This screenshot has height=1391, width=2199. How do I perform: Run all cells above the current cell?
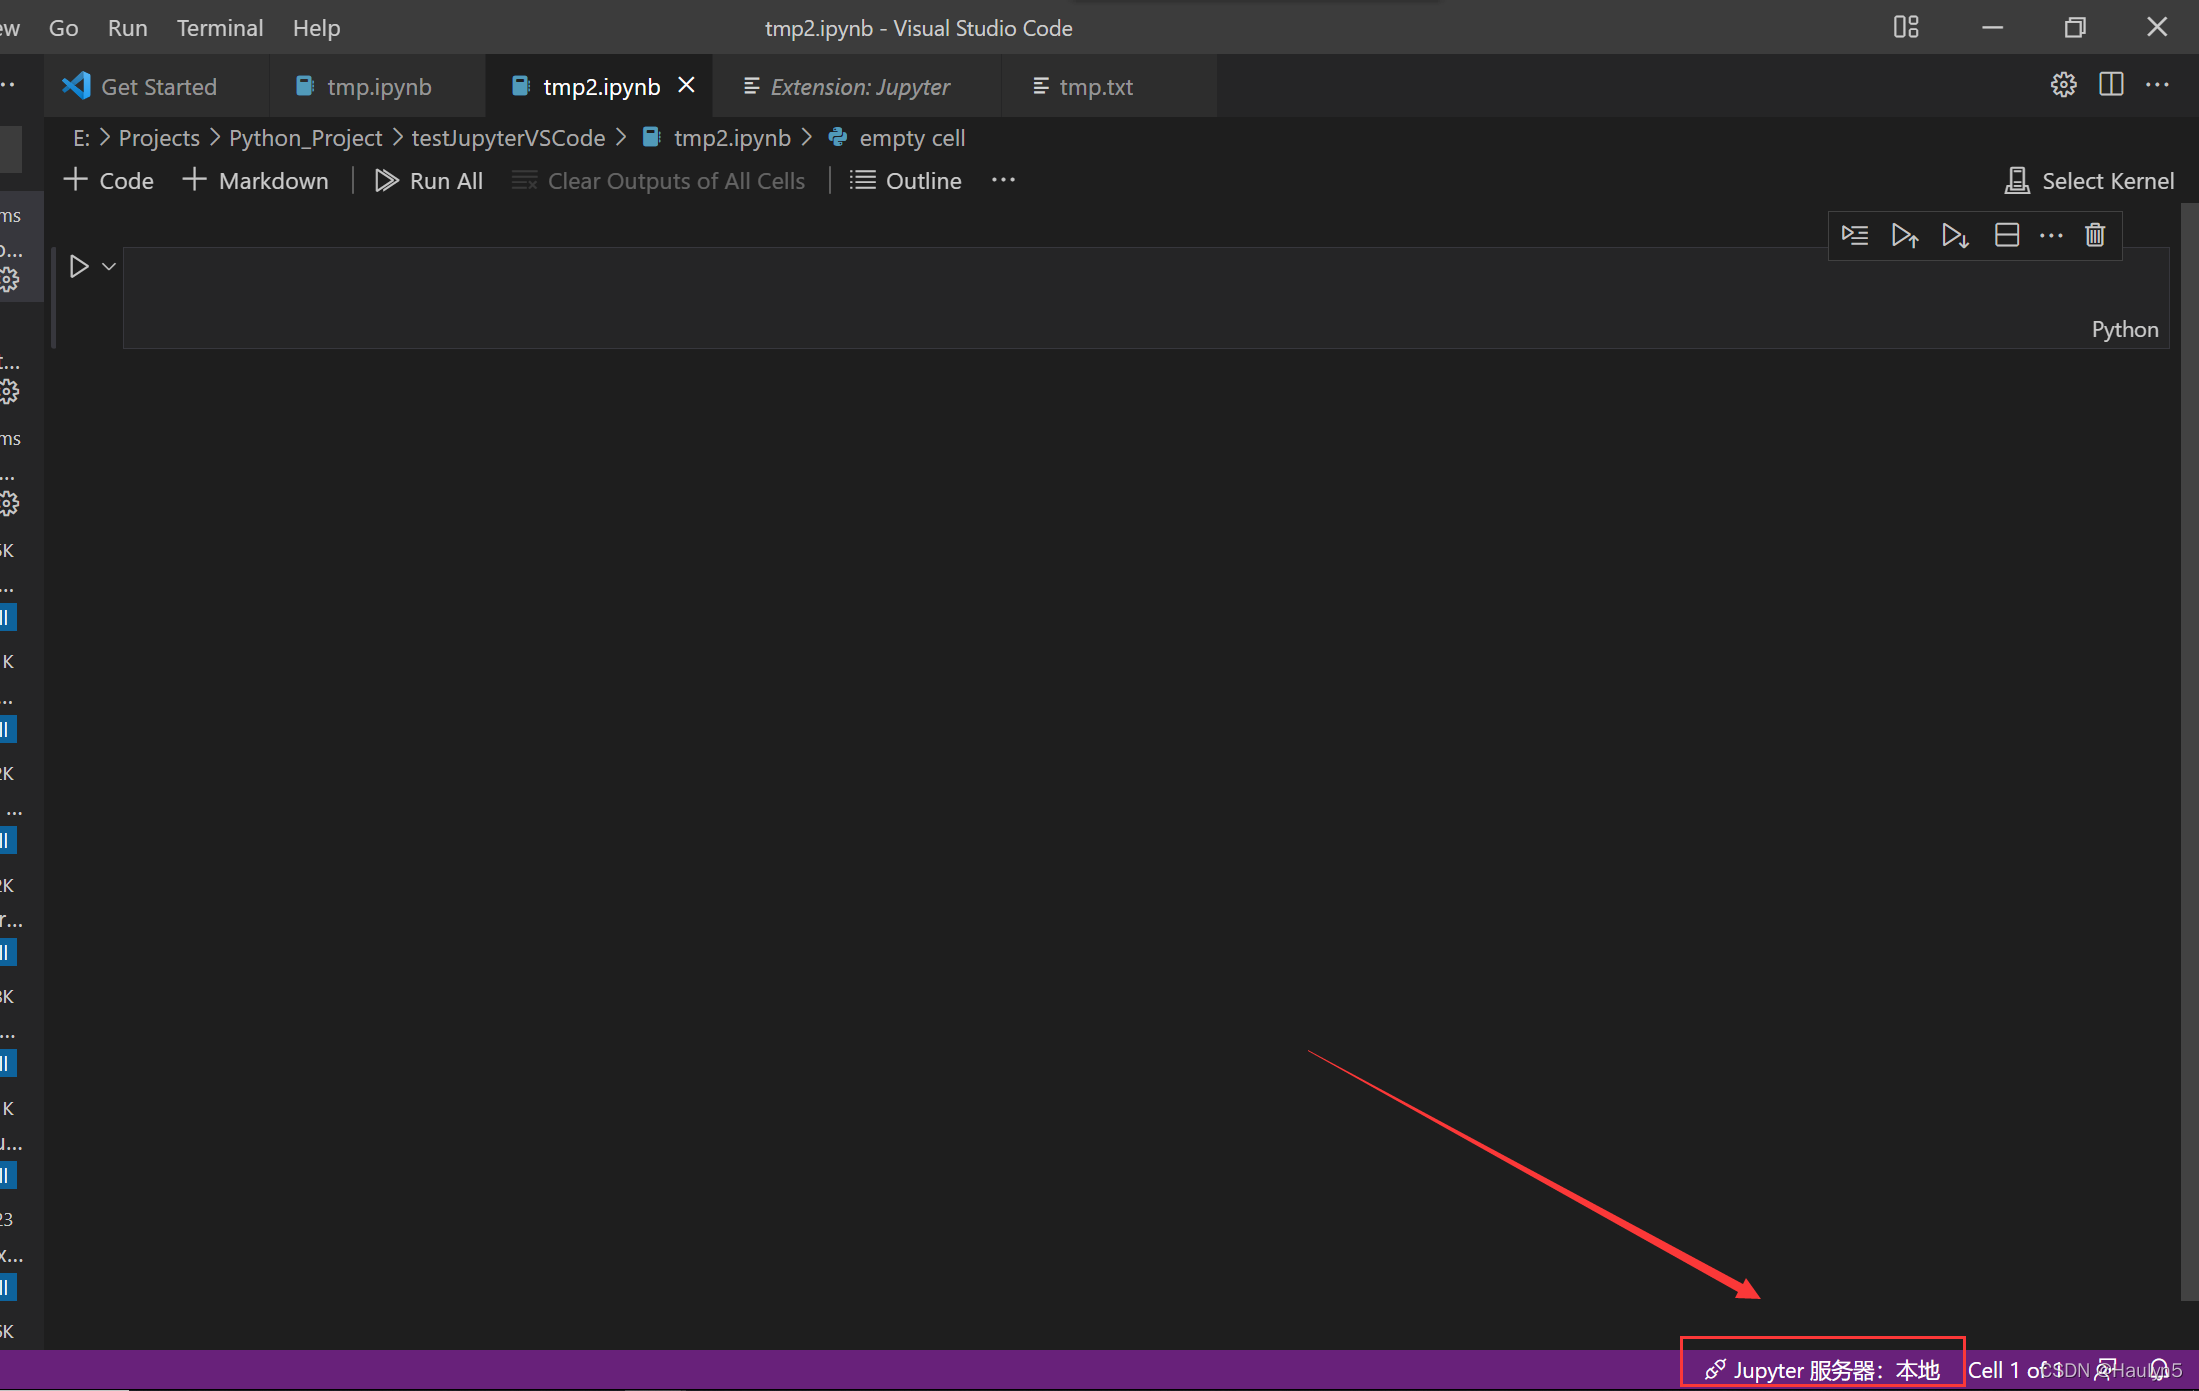1905,235
